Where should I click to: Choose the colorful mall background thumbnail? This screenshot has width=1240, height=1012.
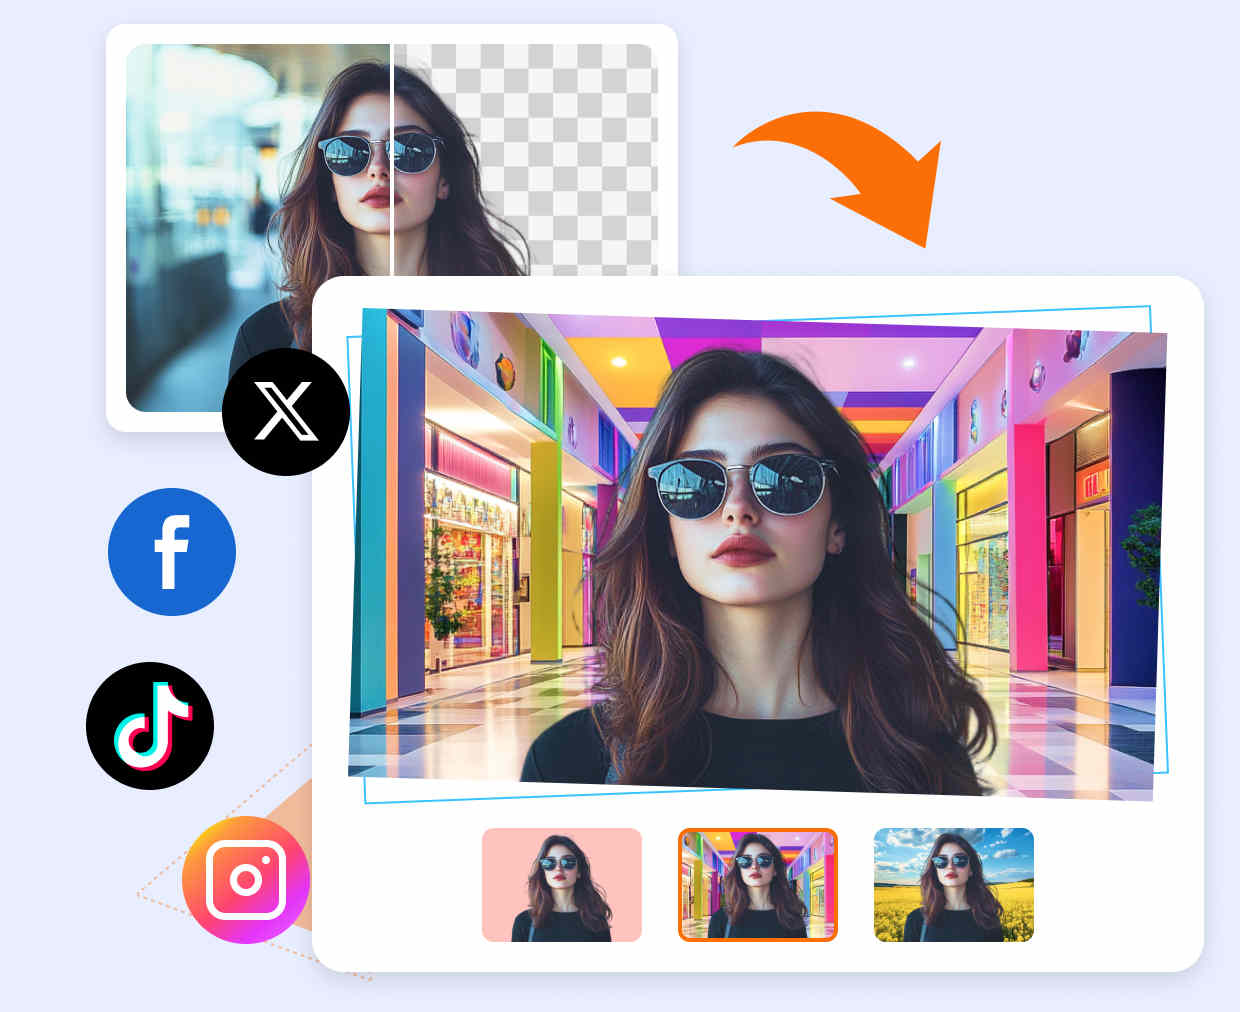coord(757,885)
